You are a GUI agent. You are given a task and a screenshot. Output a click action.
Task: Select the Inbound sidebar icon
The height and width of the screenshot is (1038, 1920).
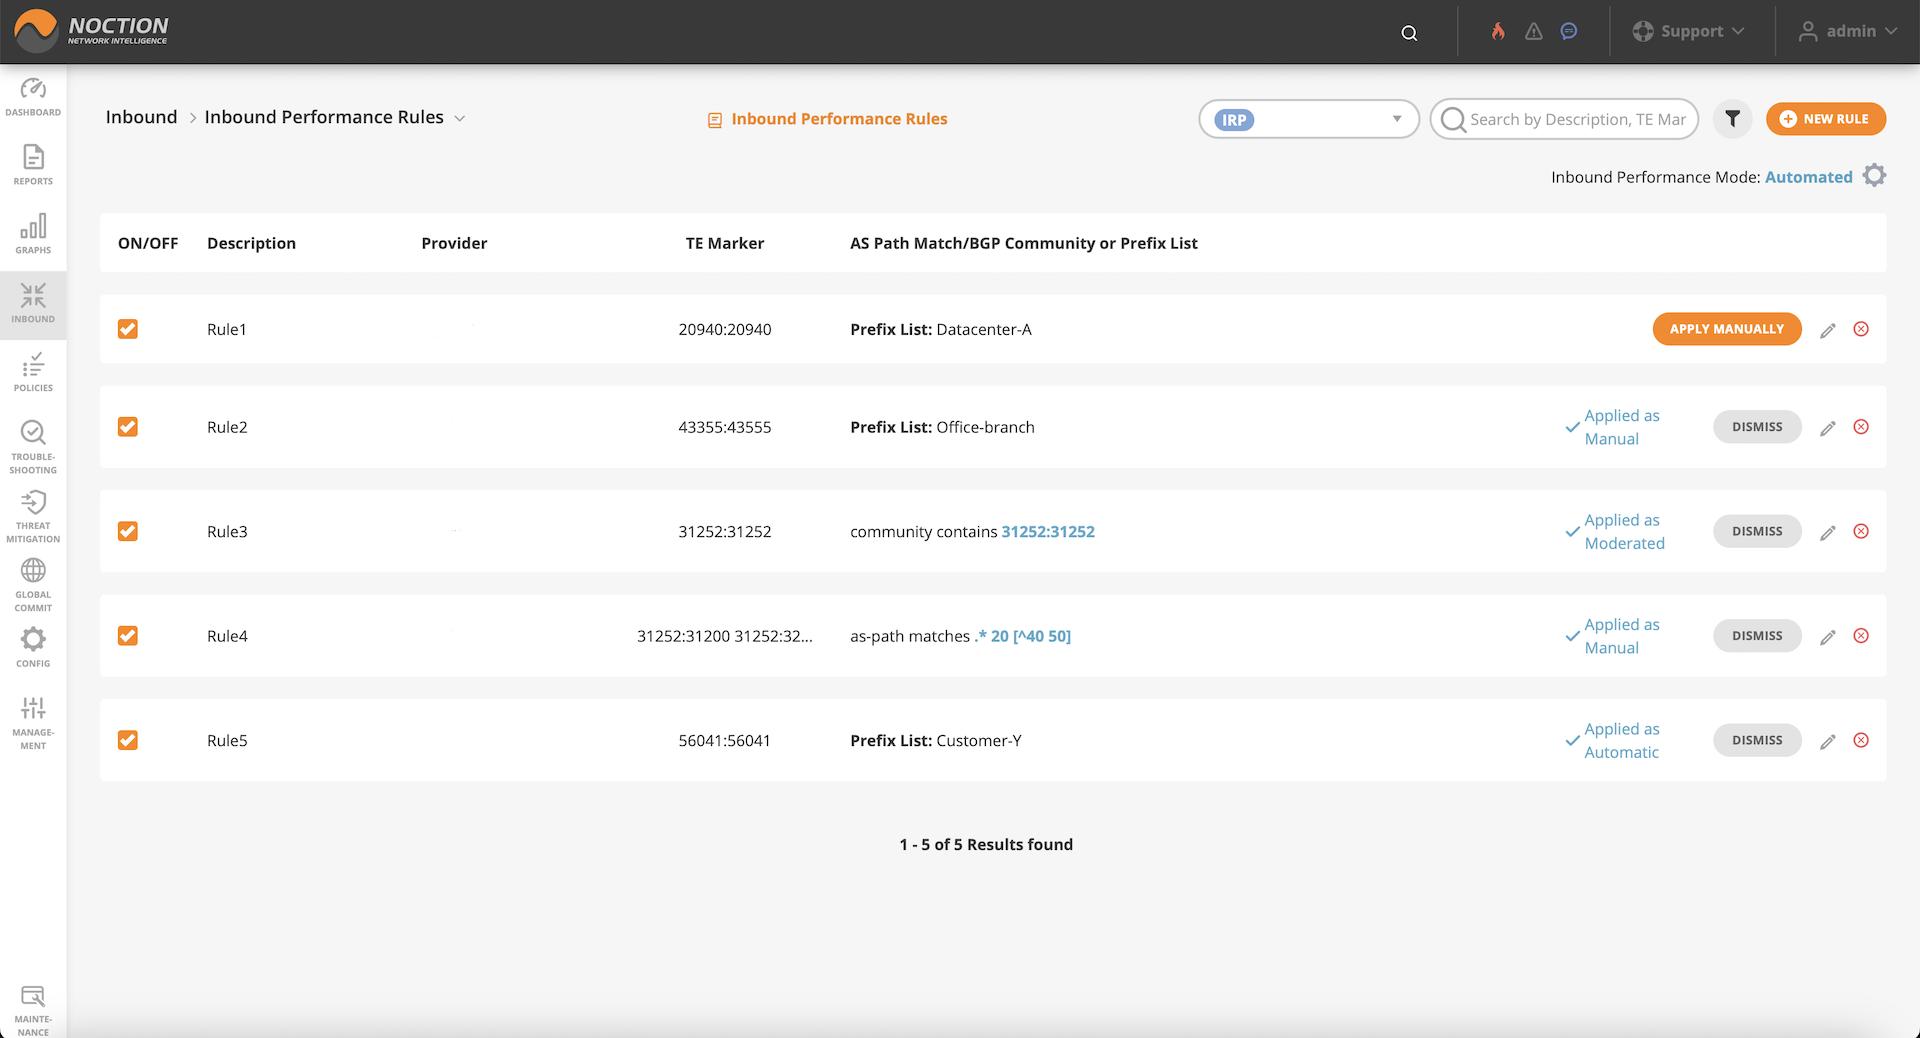tap(33, 303)
